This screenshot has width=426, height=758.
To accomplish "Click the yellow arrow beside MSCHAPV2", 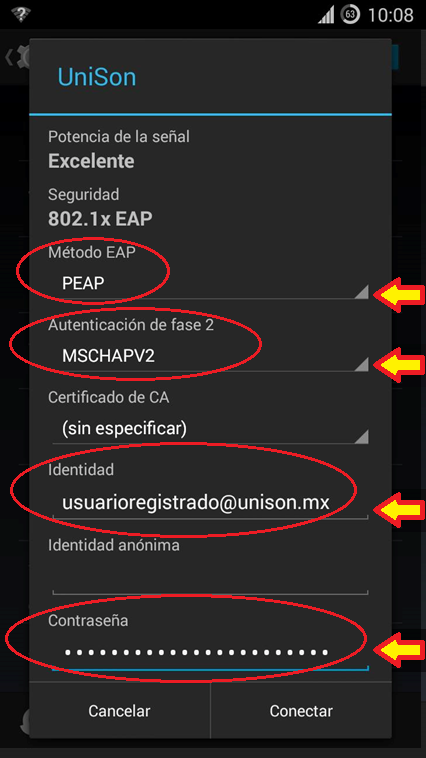I will pyautogui.click(x=399, y=366).
